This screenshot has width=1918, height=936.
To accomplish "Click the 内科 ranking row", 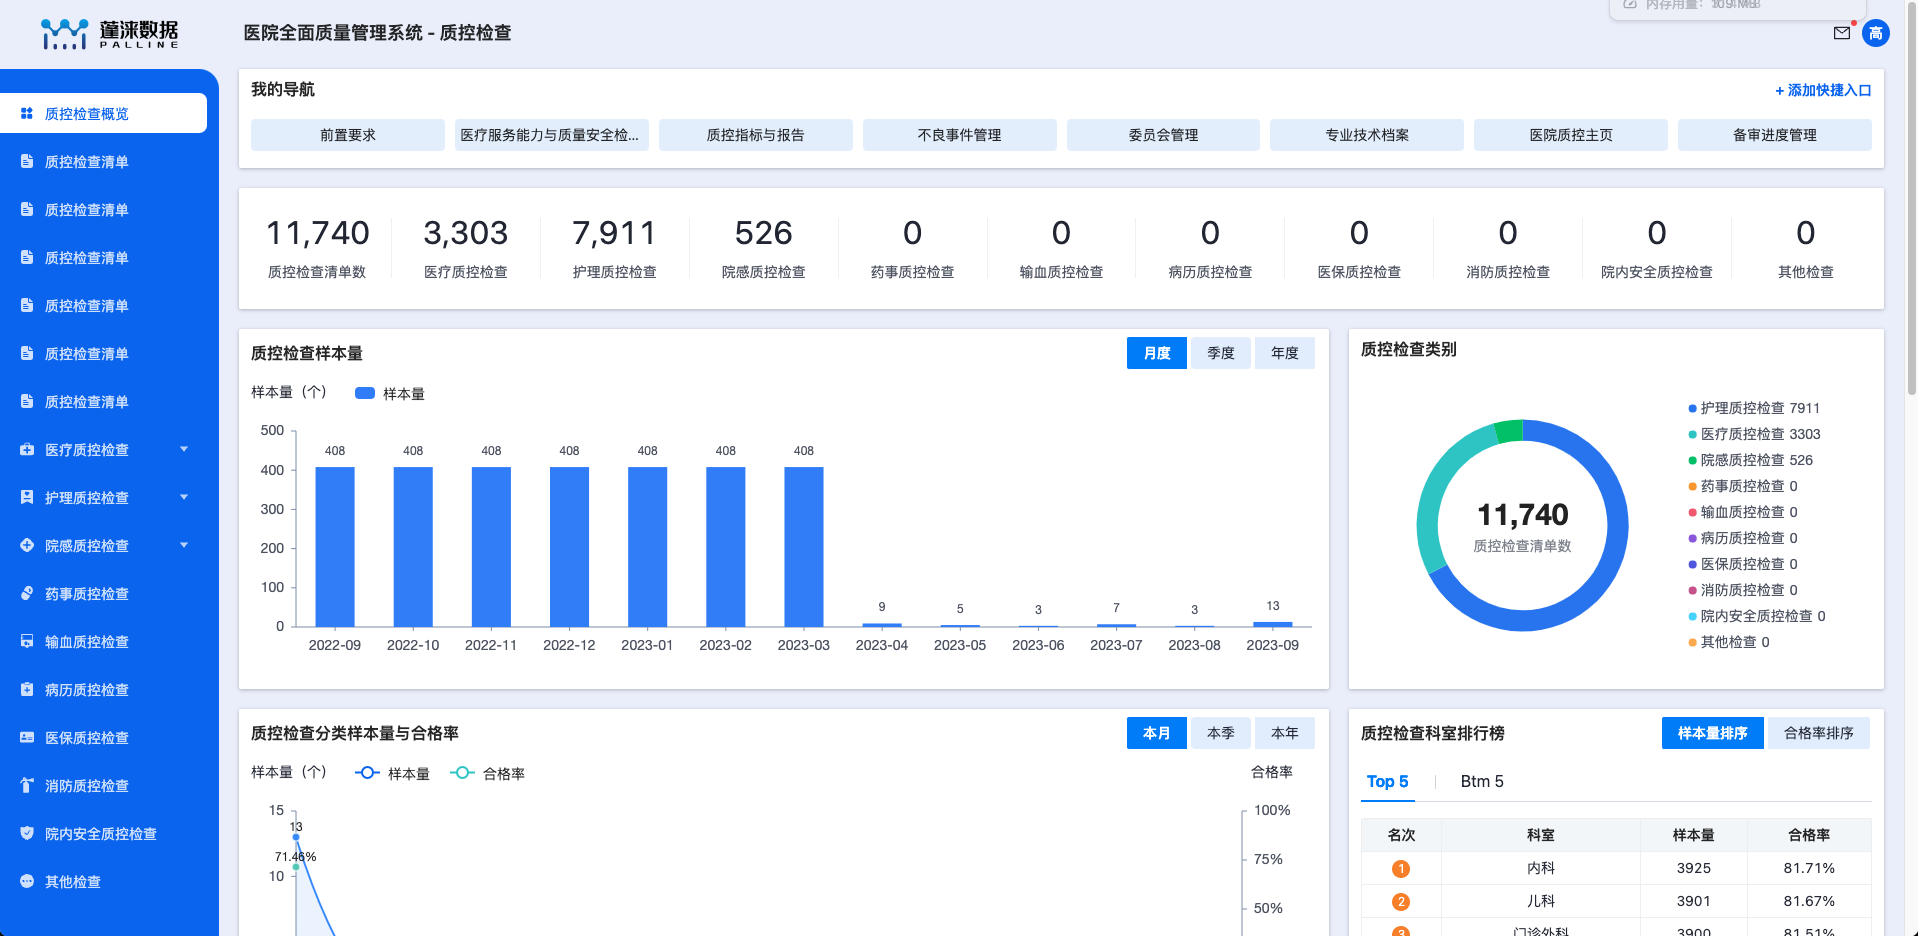I will point(1616,868).
